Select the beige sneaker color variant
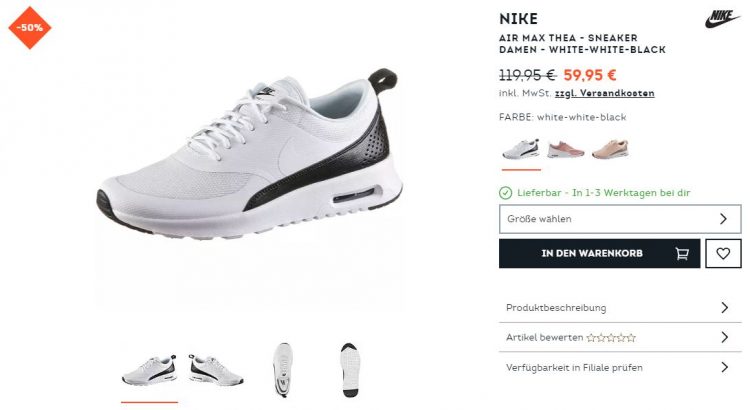The image size is (750, 410). (x=610, y=149)
